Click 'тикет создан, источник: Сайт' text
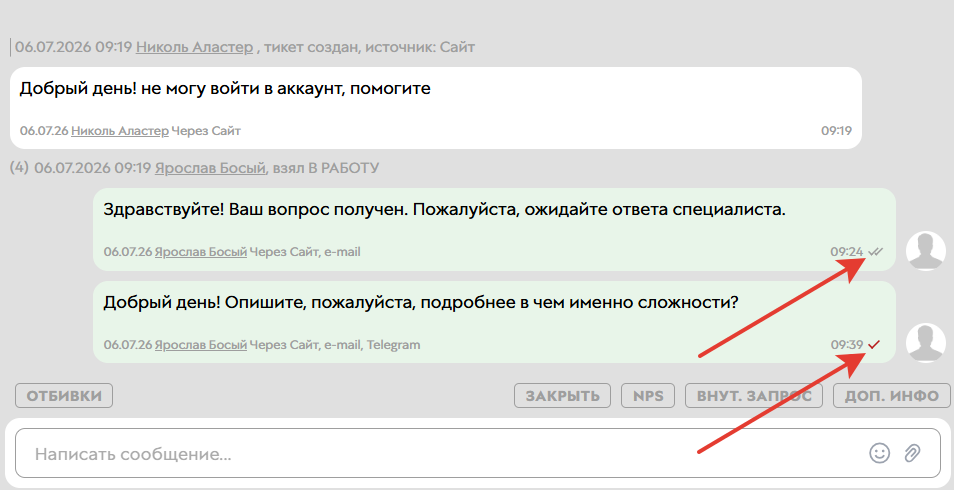Viewport: 954px width, 490px height. pos(369,47)
